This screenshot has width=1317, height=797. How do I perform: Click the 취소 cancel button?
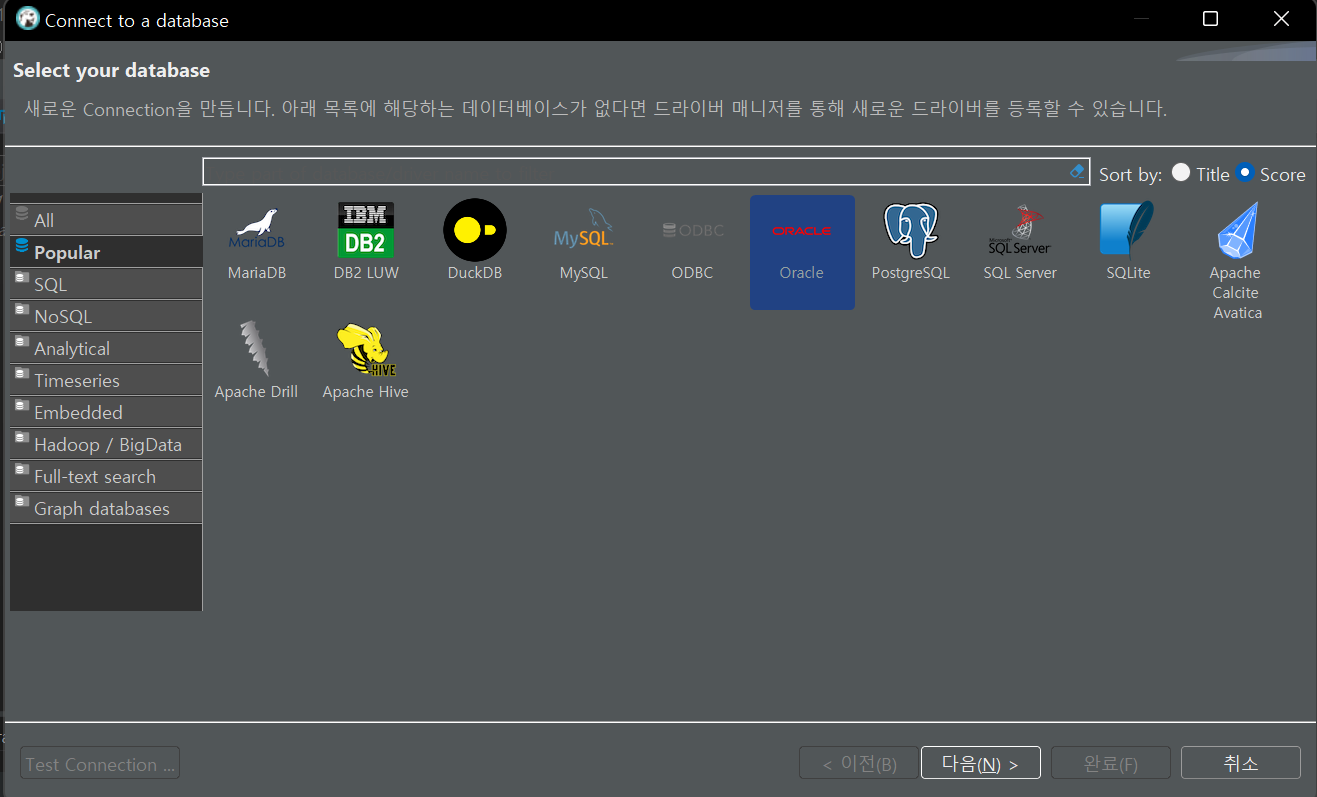pos(1241,763)
